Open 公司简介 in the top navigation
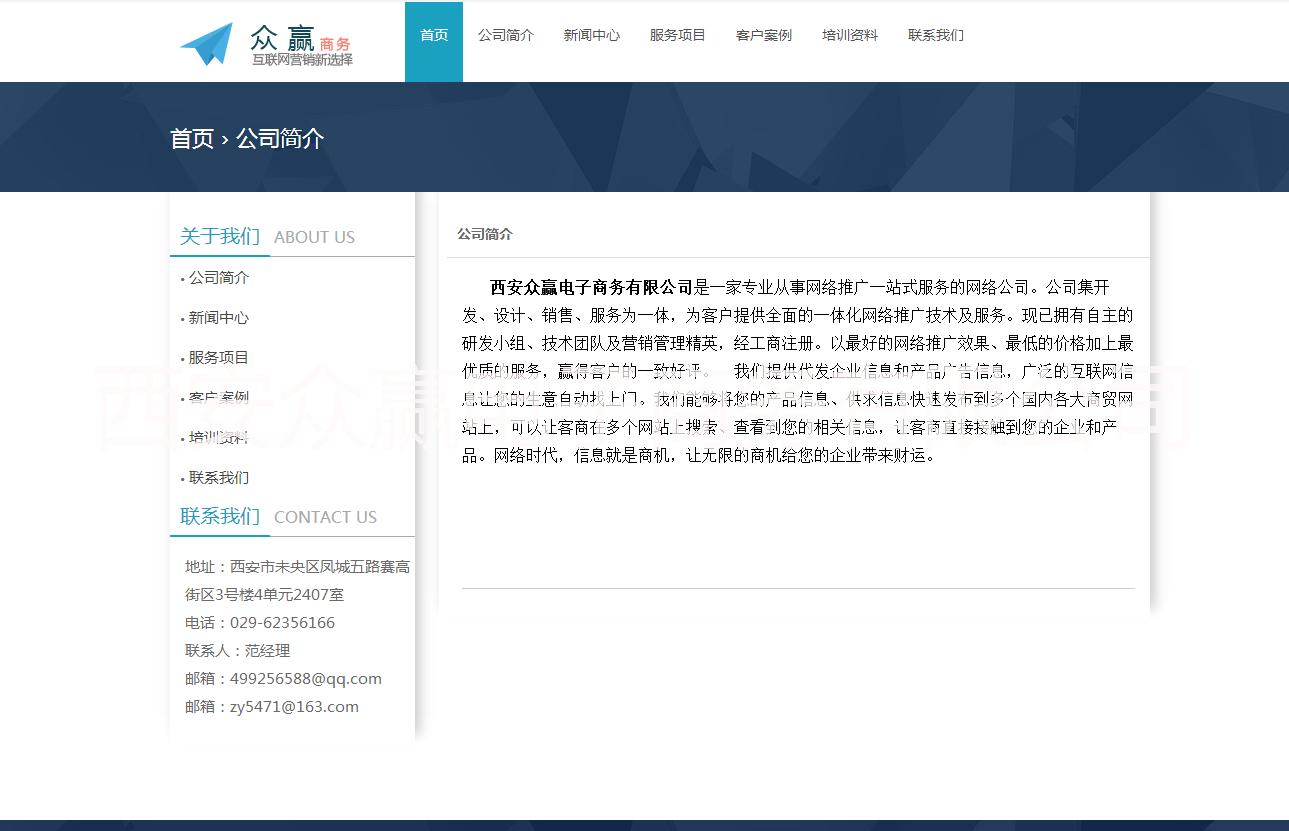The height and width of the screenshot is (831, 1289). tap(506, 35)
